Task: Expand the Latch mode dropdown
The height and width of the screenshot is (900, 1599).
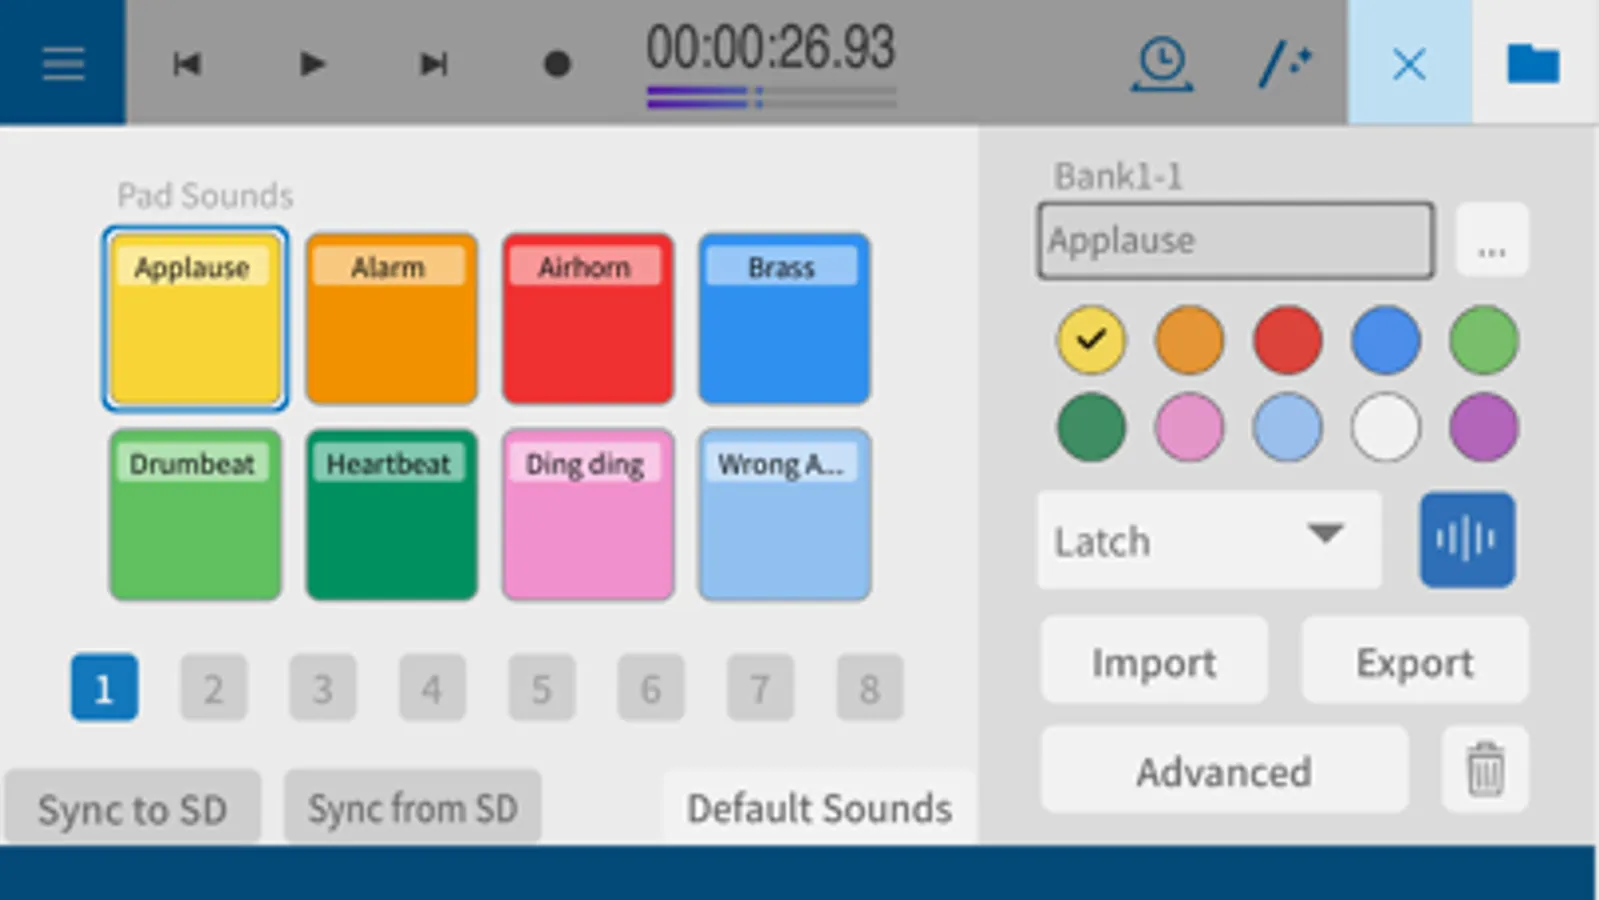Action: (1209, 540)
